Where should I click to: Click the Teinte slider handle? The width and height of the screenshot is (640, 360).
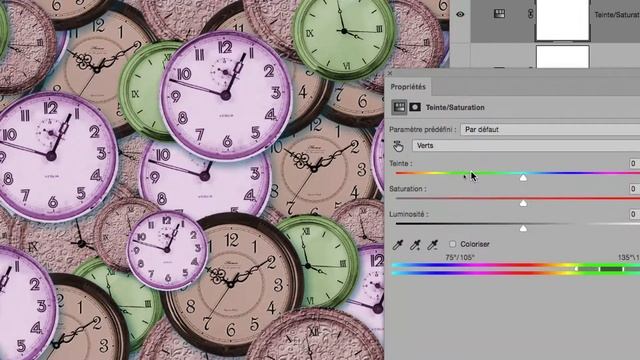(x=523, y=178)
